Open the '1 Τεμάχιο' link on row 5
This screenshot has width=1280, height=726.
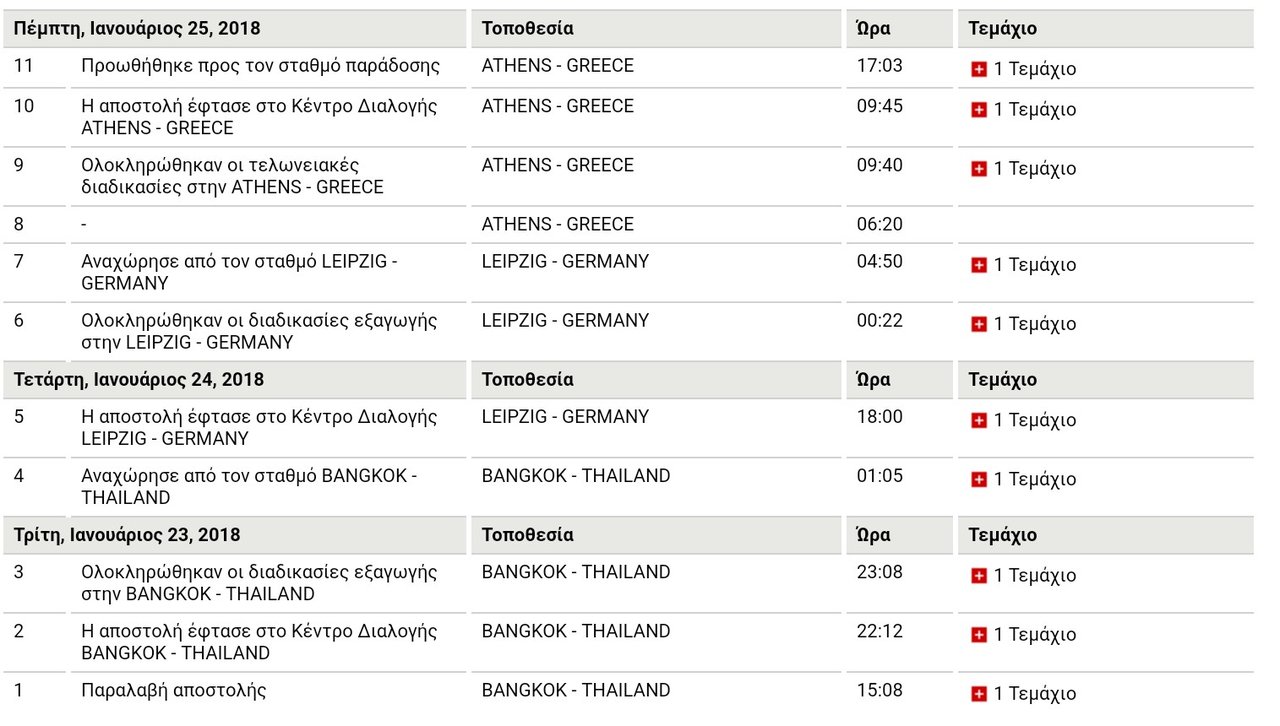click(1034, 420)
